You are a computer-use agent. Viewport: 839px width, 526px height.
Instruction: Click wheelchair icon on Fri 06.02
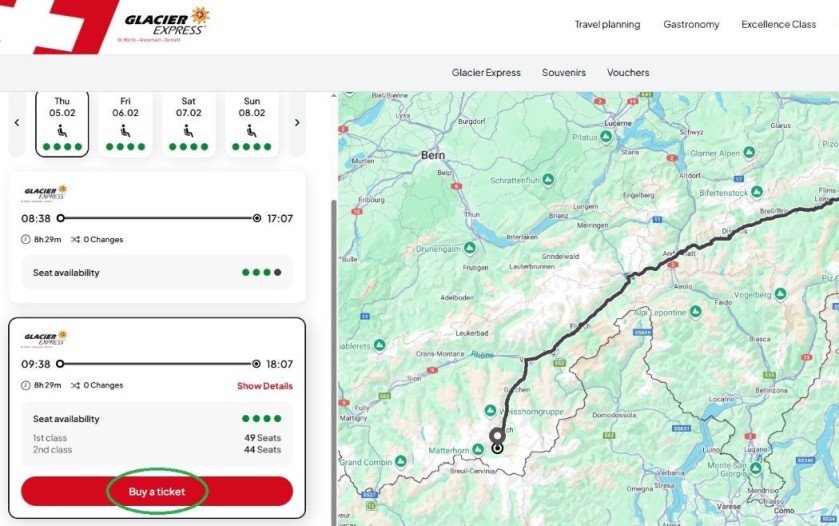click(x=125, y=131)
